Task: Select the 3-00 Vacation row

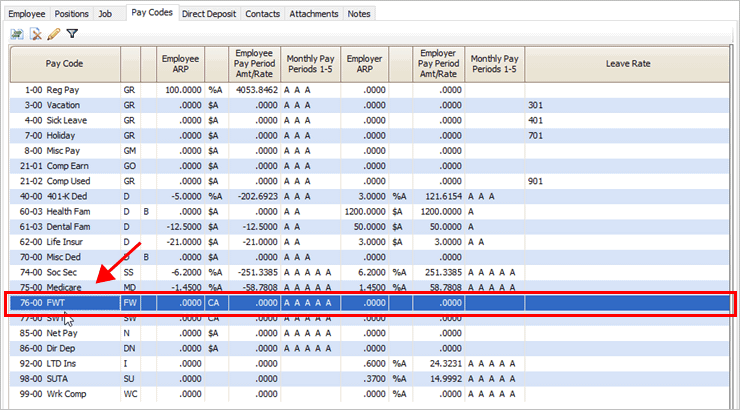Action: click(65, 105)
